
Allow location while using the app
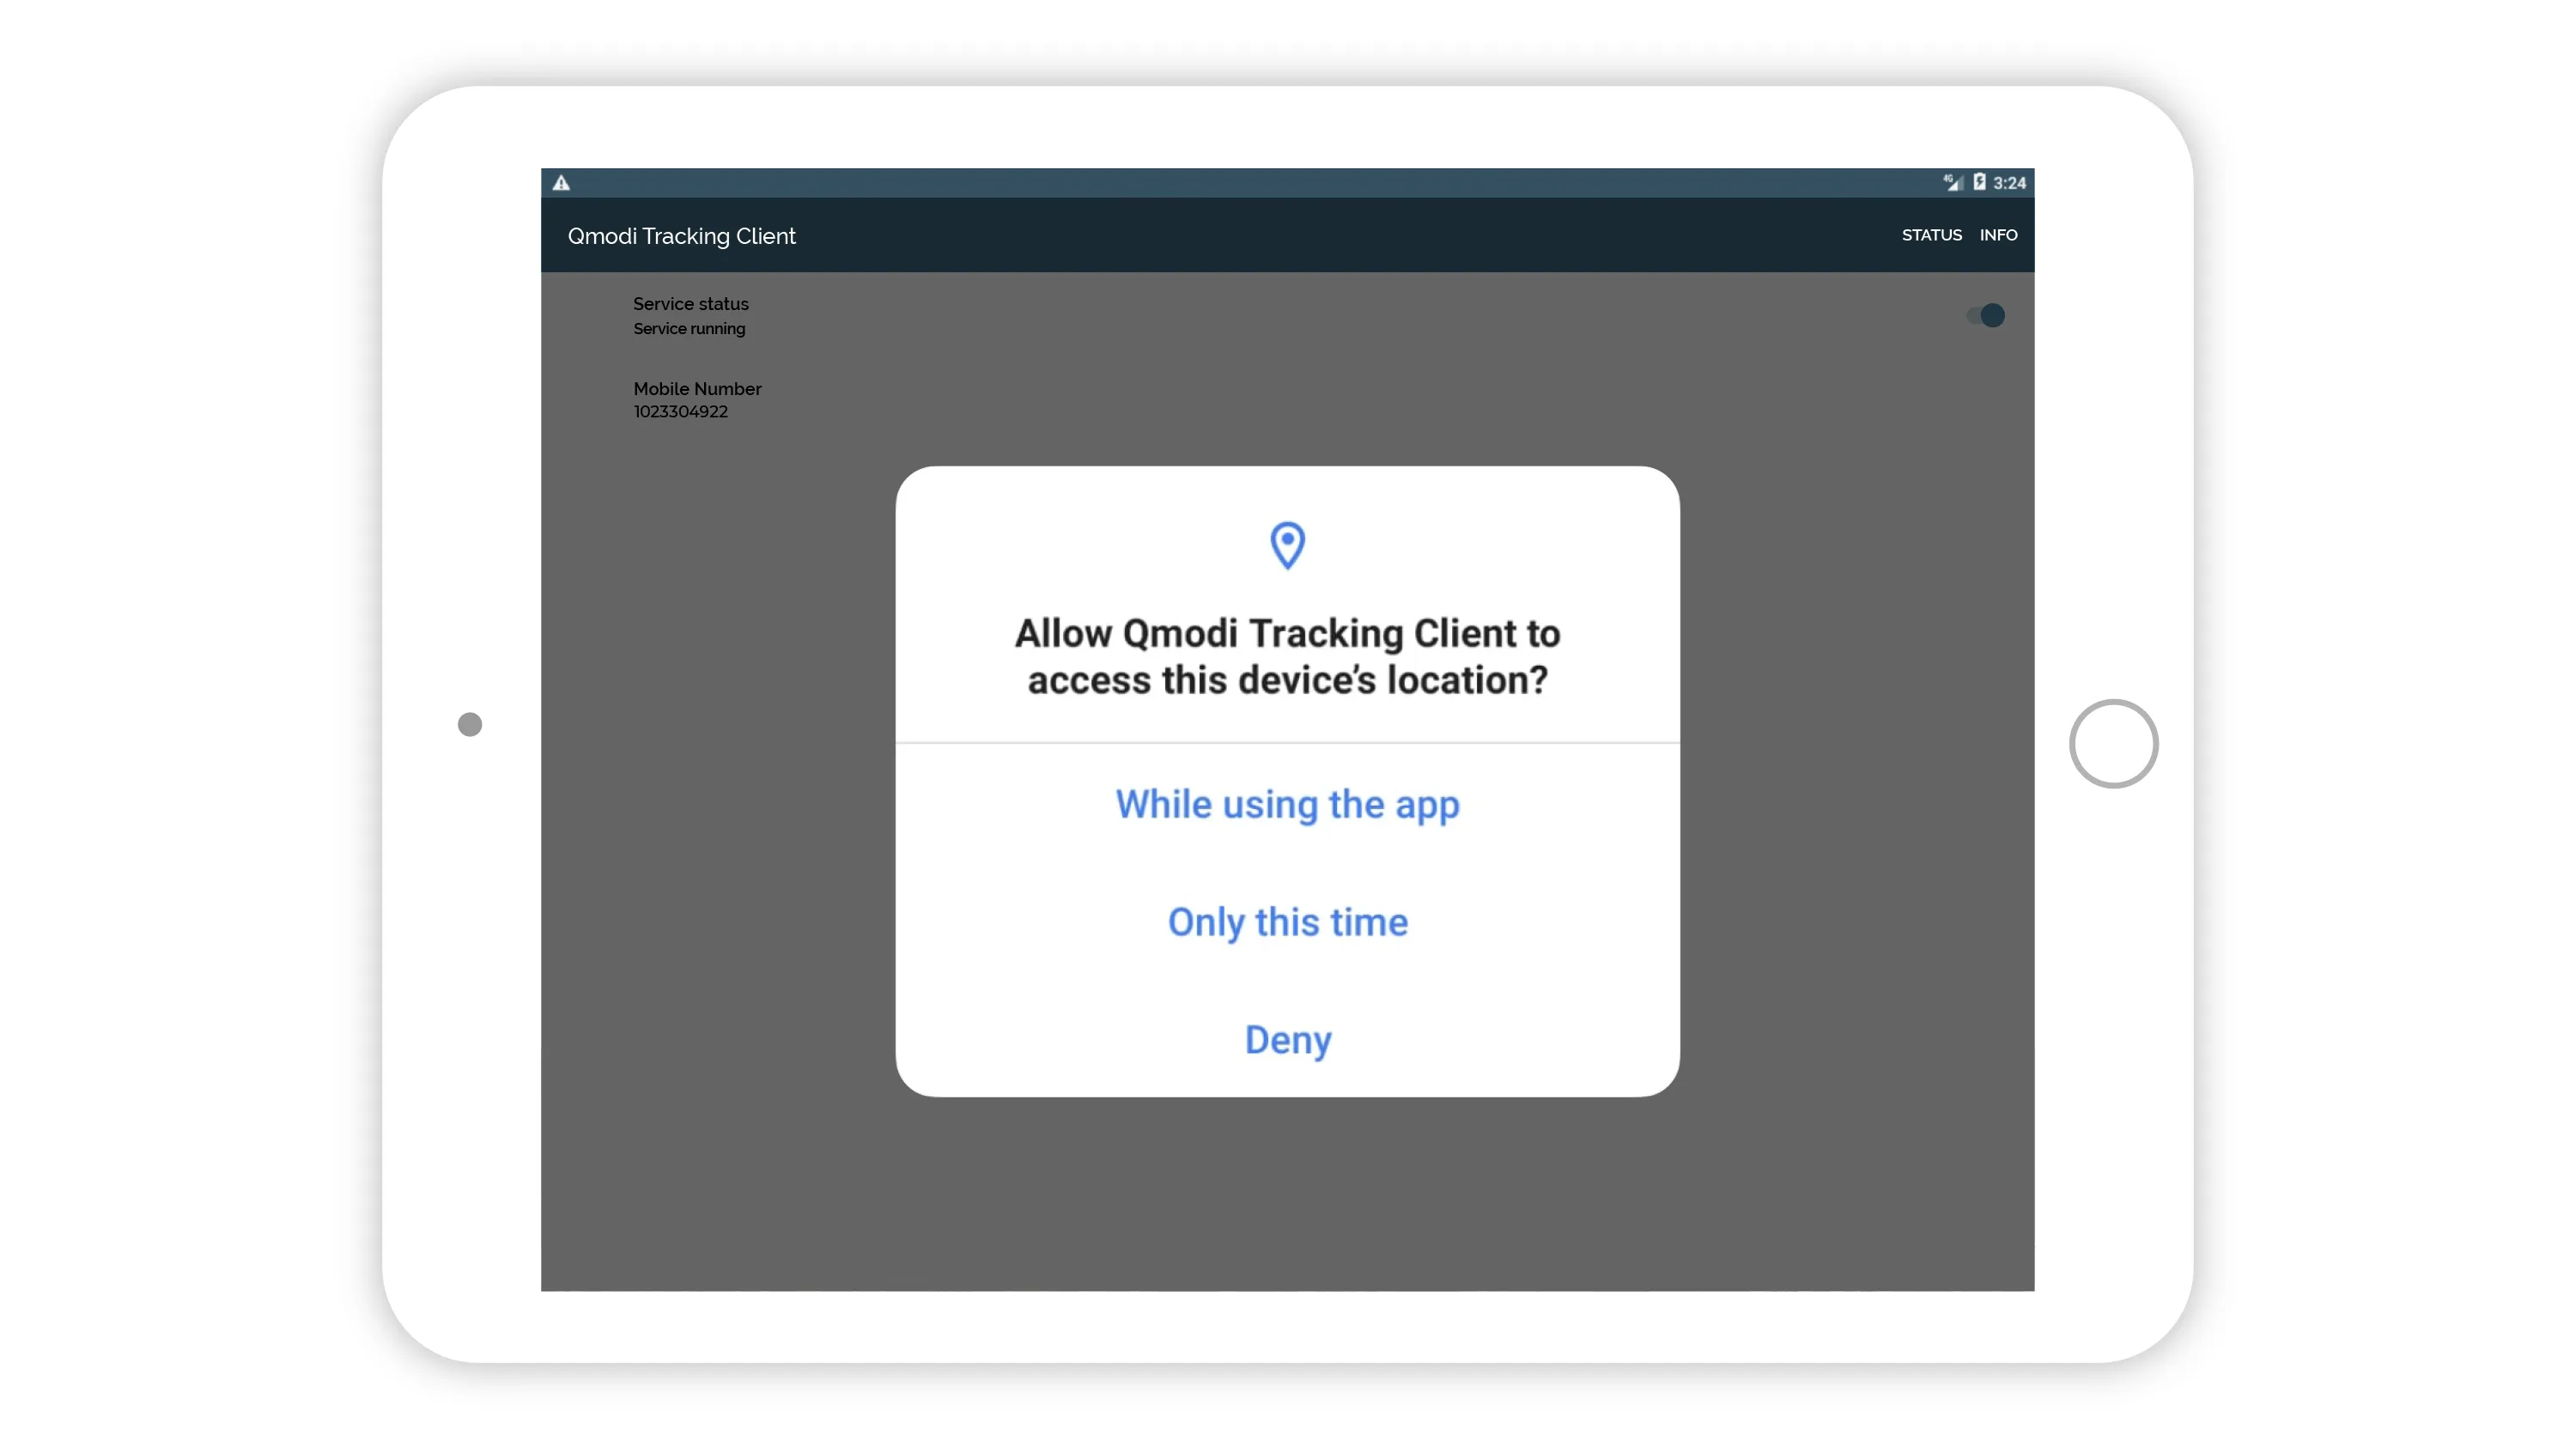pos(1287,804)
